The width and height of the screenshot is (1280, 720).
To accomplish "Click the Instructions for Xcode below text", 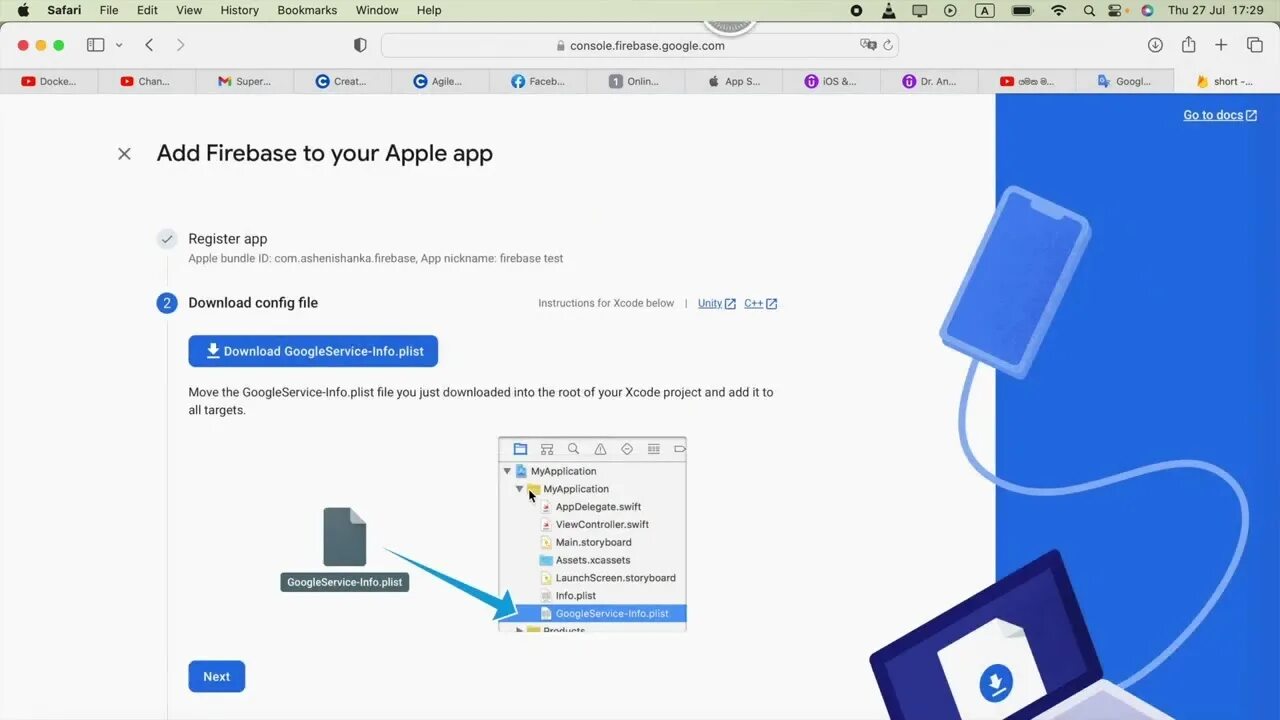I will coord(606,303).
